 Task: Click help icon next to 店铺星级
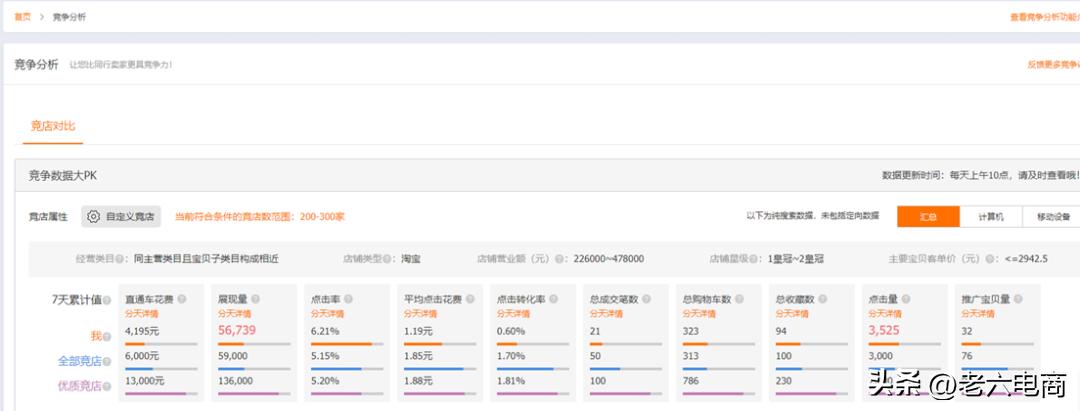[754, 260]
